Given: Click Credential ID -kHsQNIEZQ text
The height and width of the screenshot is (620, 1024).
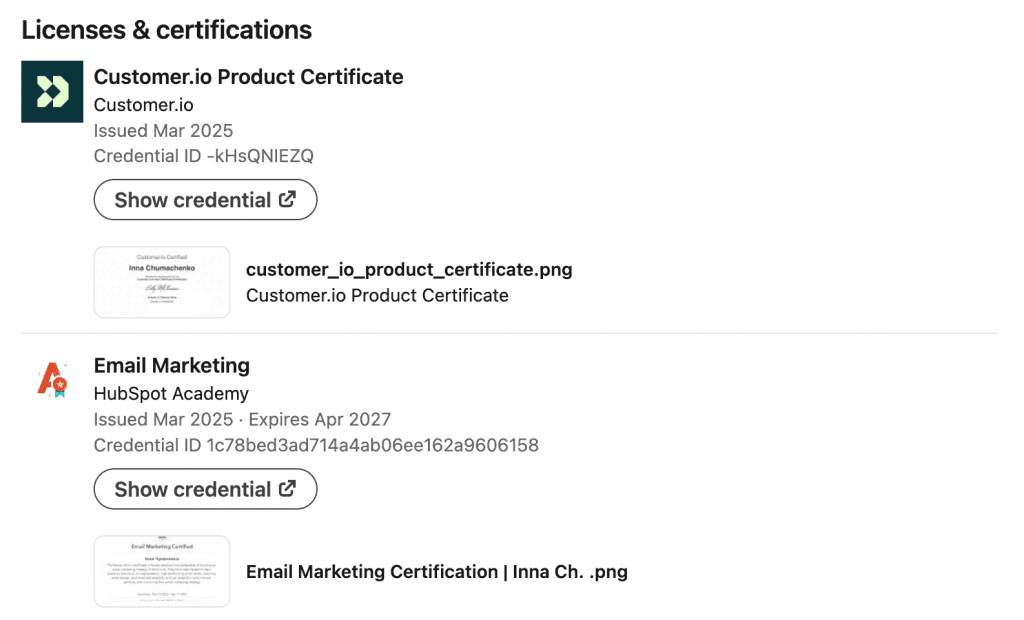Looking at the screenshot, I should [203, 156].
